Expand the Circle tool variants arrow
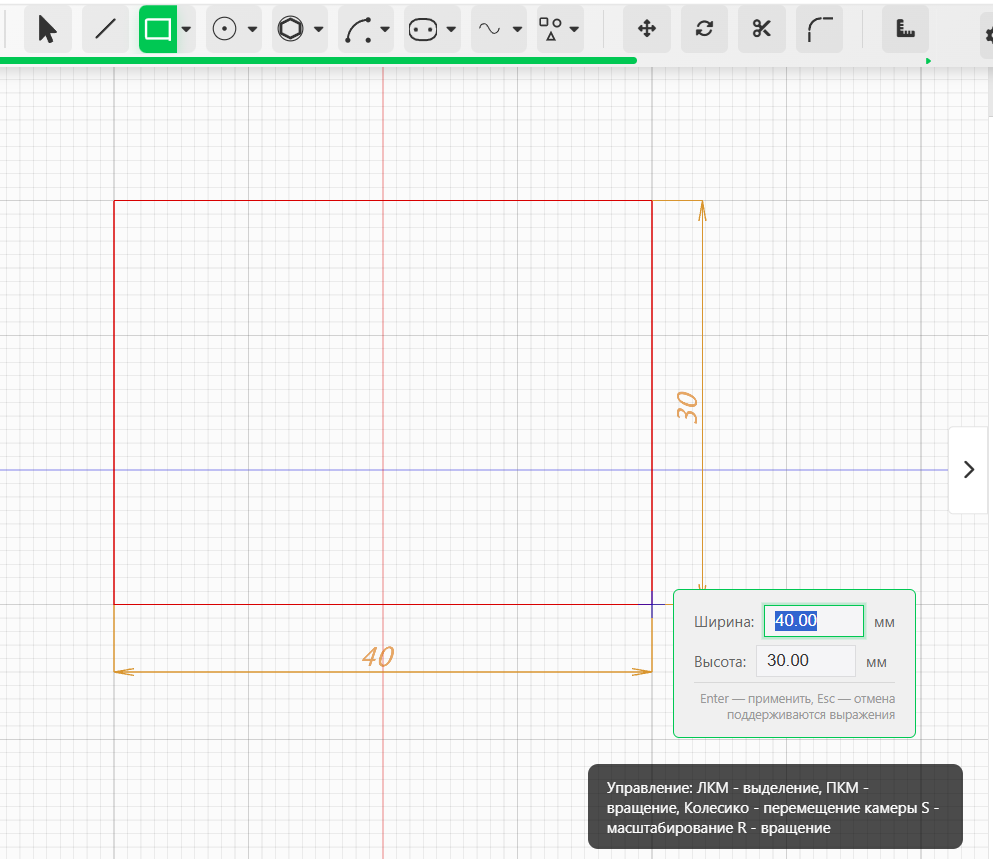The width and height of the screenshot is (993, 859). tap(252, 29)
